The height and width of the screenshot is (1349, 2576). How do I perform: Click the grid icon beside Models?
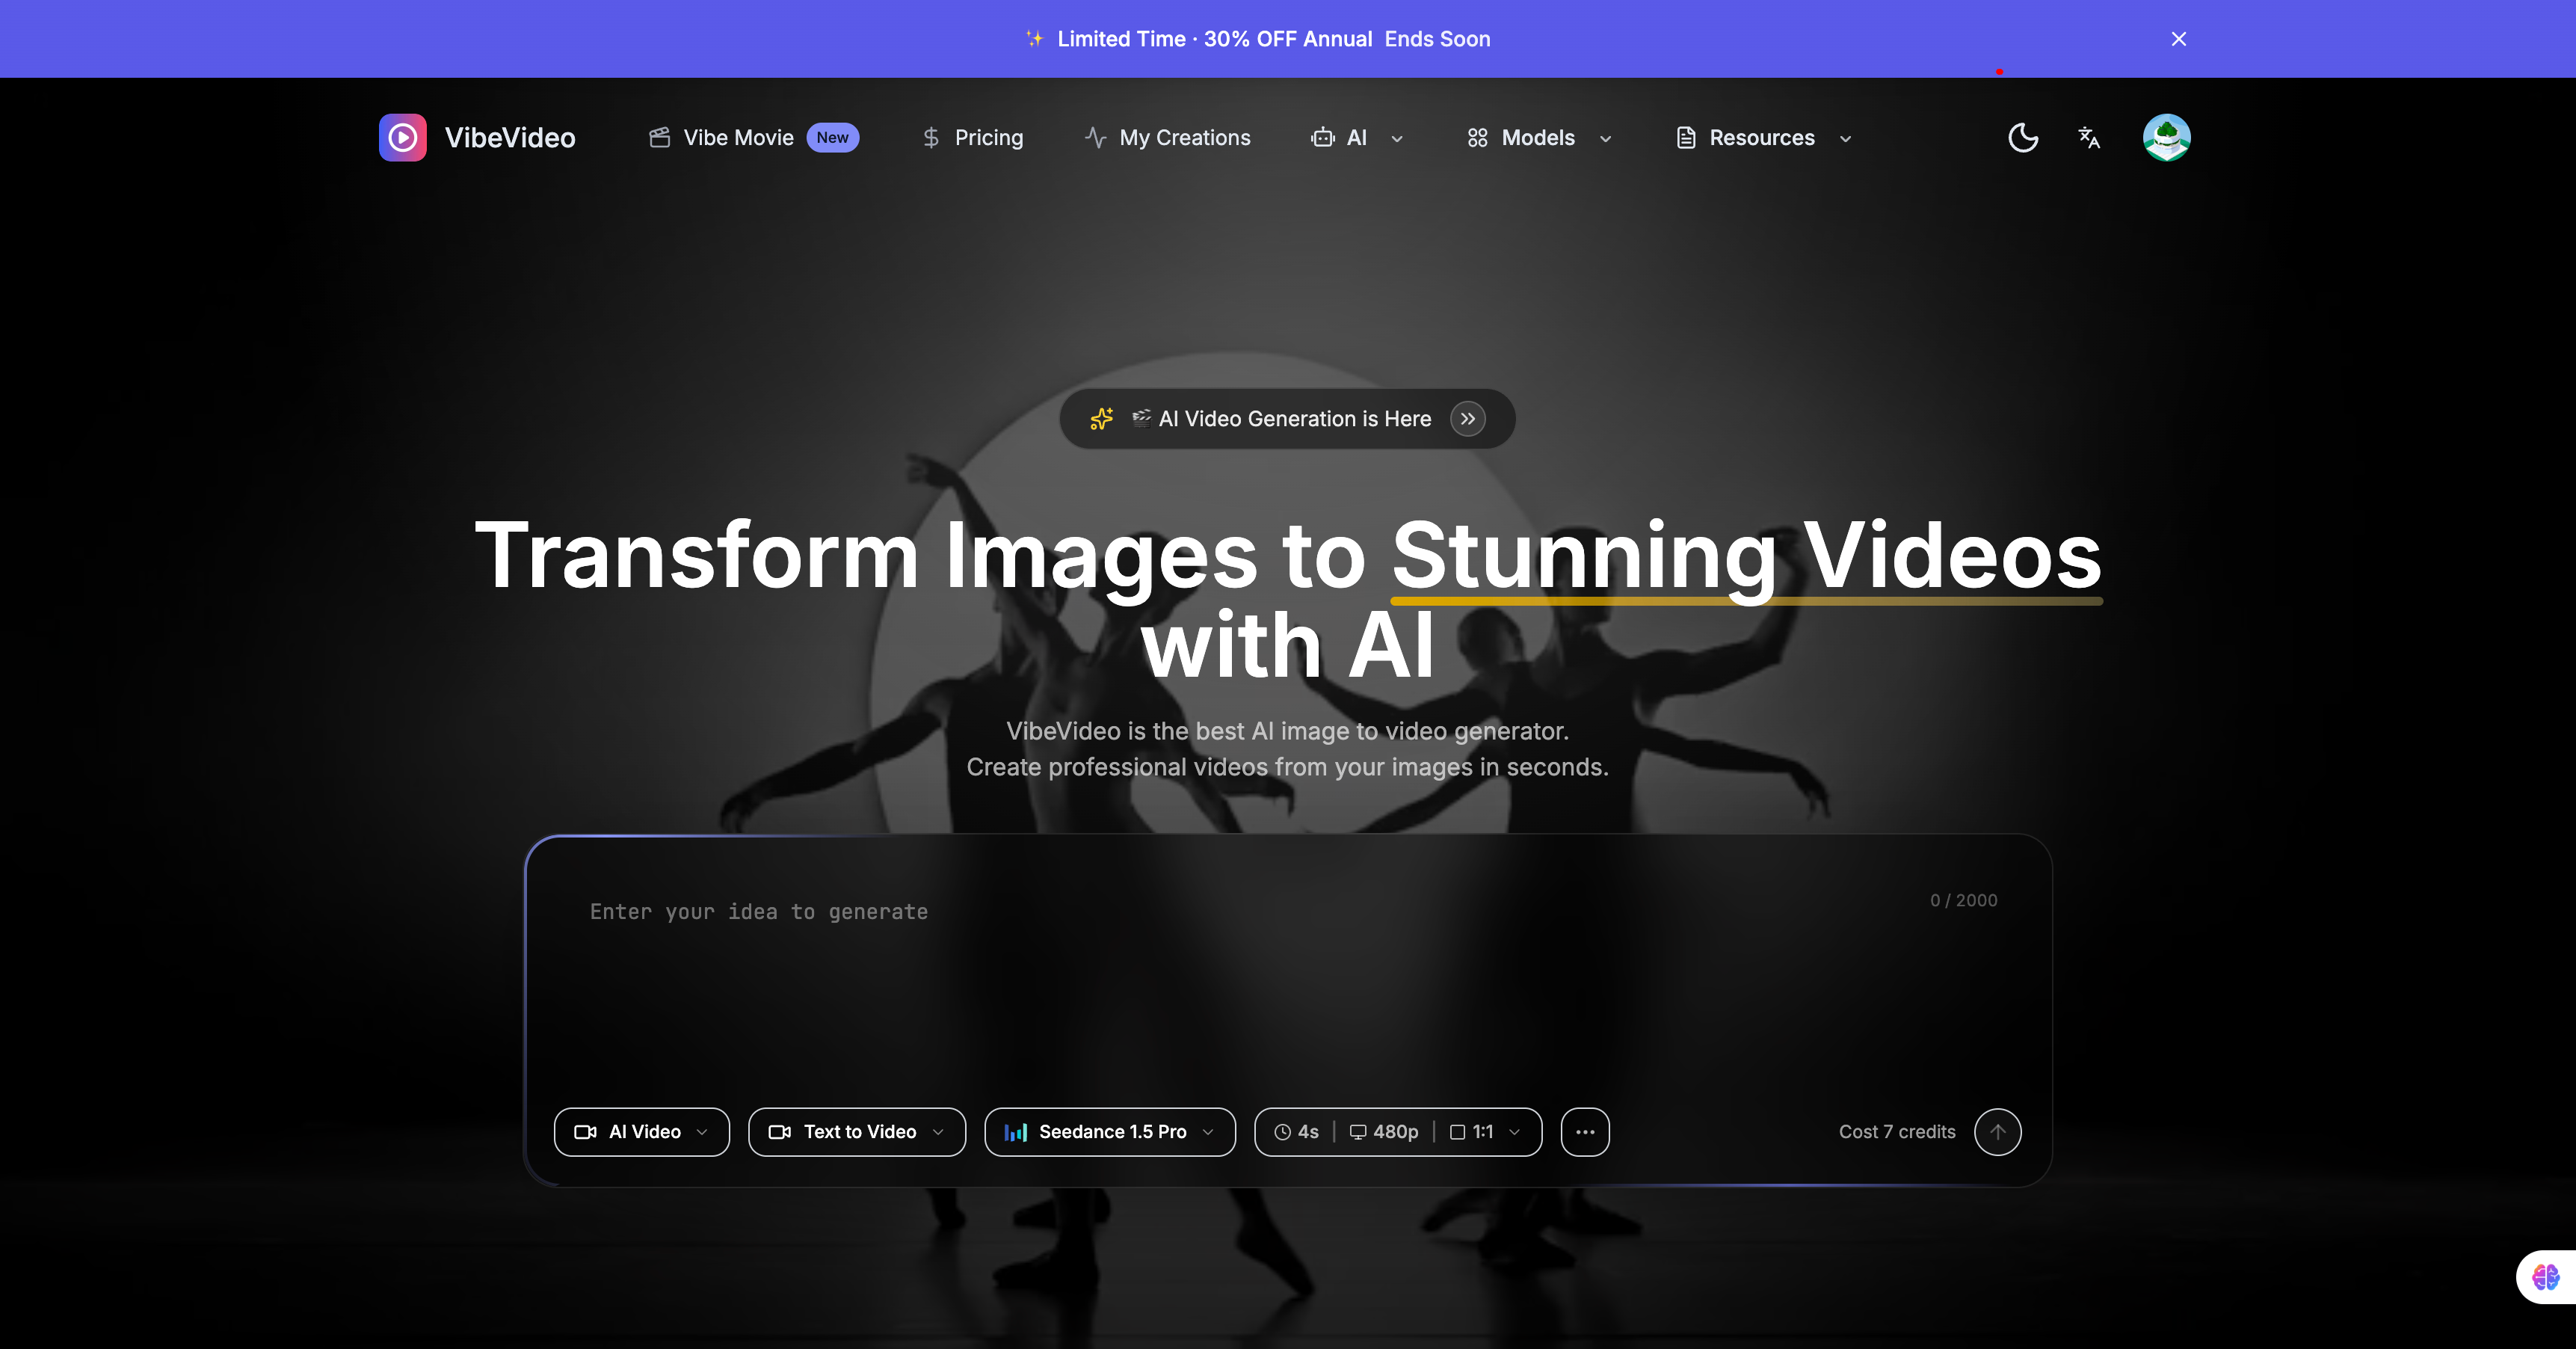coord(1477,138)
